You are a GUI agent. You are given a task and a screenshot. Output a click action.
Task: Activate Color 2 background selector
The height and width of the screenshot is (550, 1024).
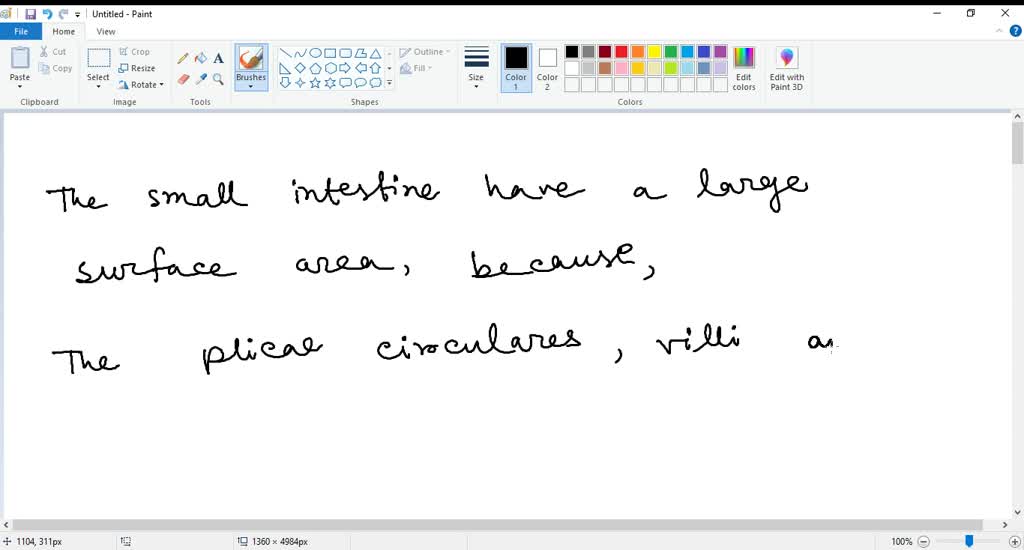point(547,67)
